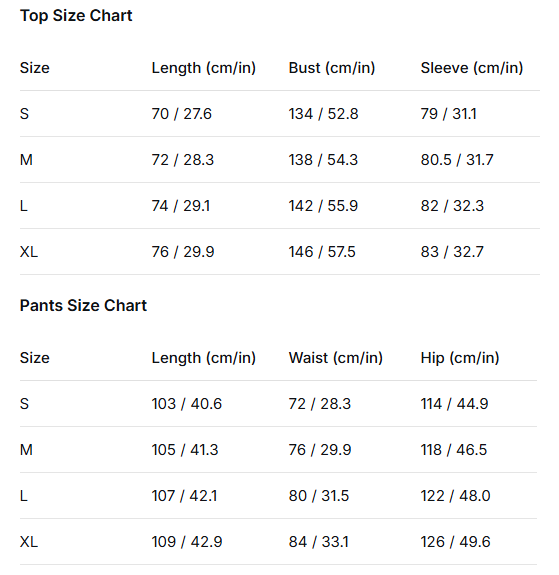Click the waist value 80 / 31.5

click(x=319, y=496)
